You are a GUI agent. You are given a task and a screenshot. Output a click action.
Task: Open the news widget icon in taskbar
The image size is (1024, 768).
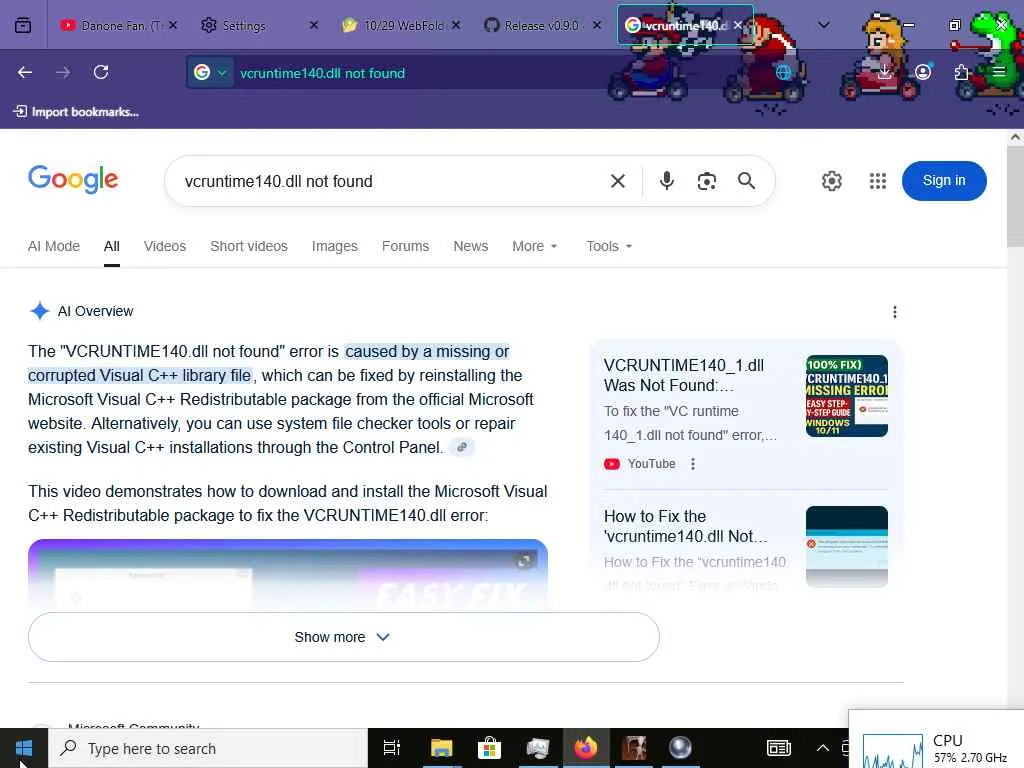778,748
